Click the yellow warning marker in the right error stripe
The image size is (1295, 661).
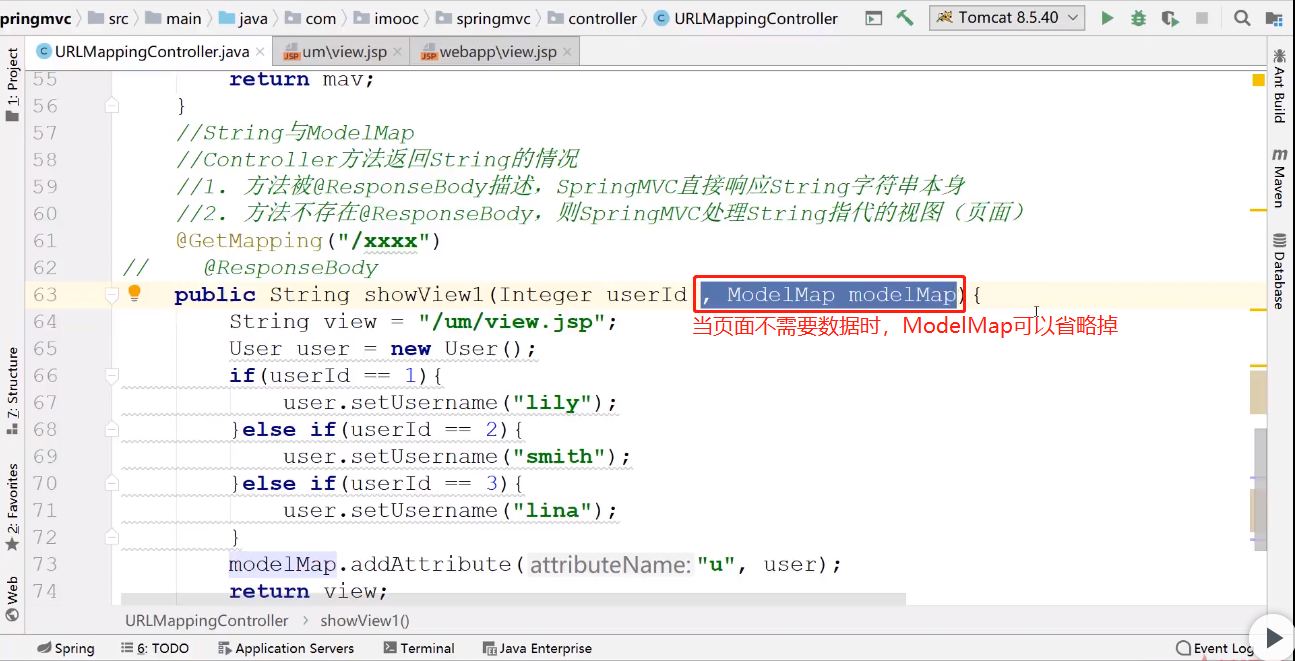(1259, 80)
